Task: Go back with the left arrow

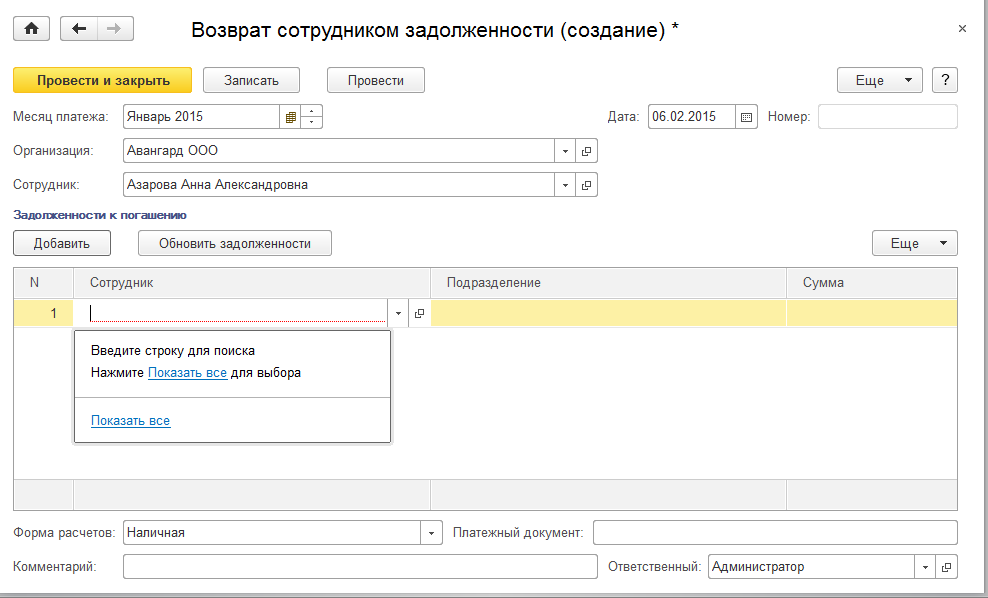Action: point(79,29)
